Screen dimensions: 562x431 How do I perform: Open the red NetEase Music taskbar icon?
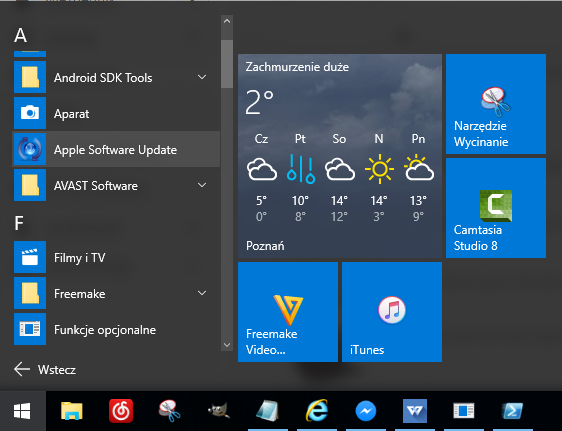(x=121, y=411)
